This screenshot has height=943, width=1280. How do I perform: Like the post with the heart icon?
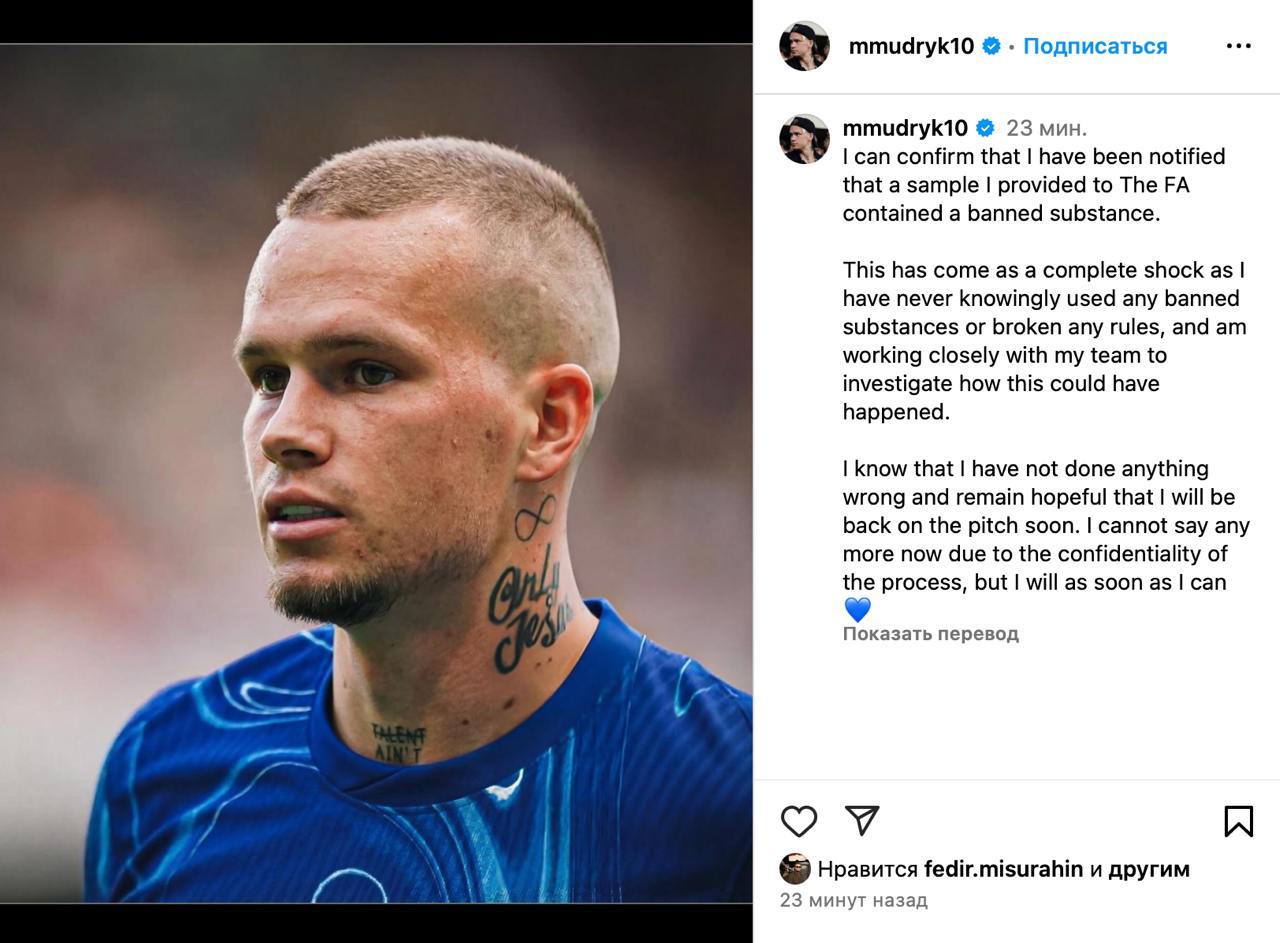[799, 821]
